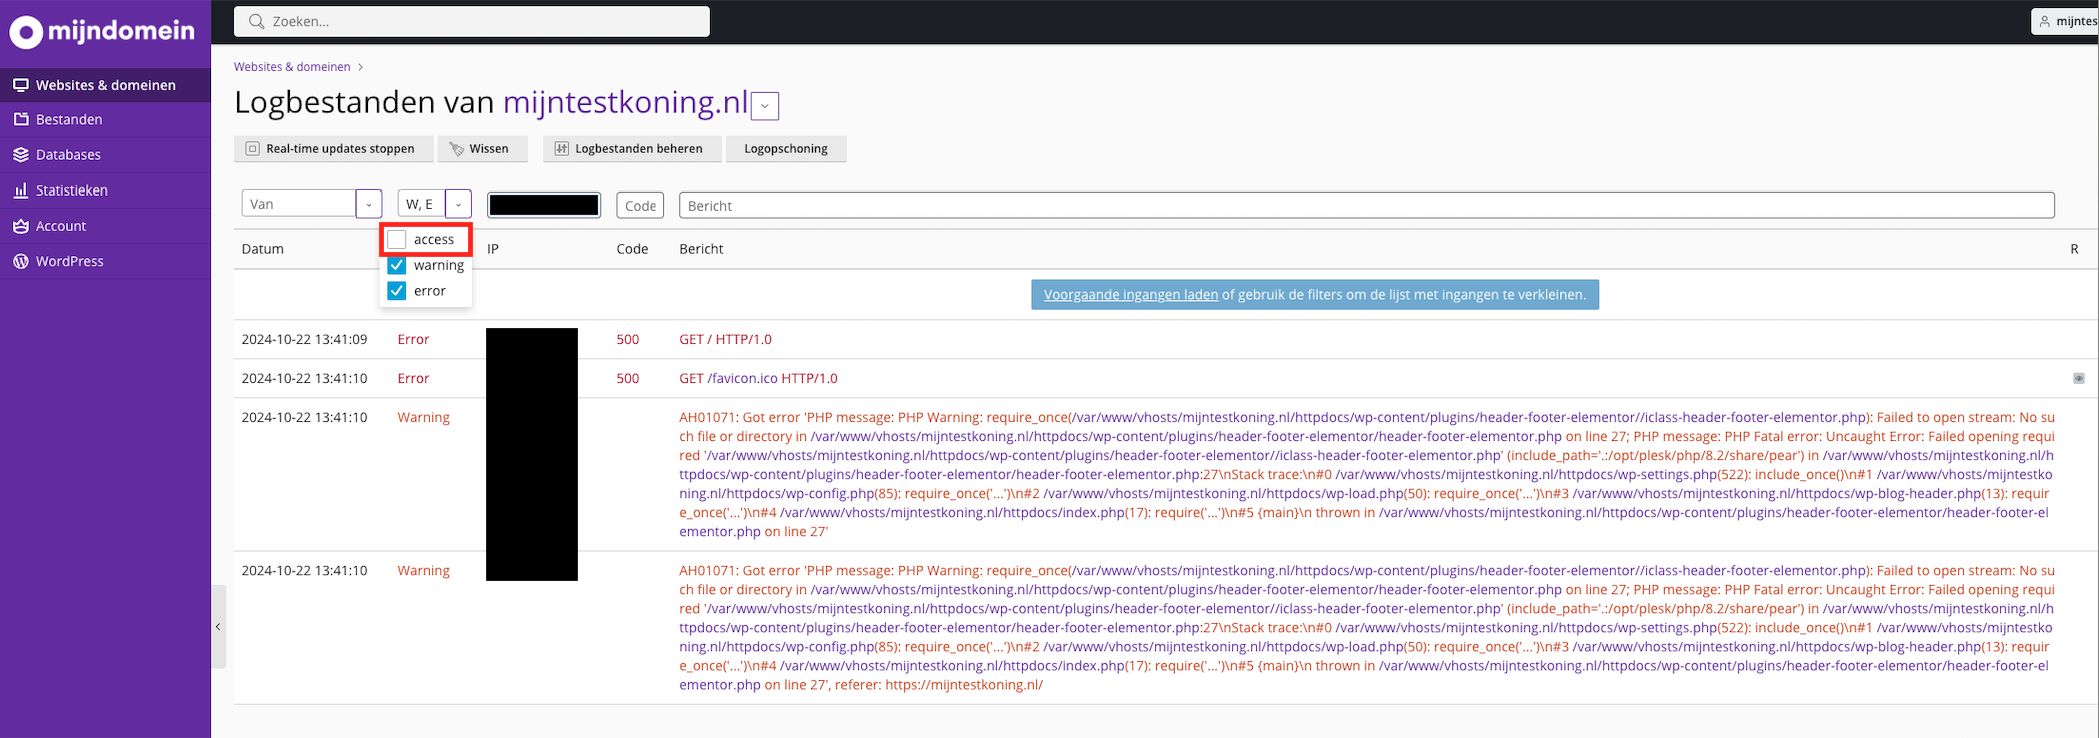Click the mijndomein logo icon
The height and width of the screenshot is (738, 2099).
pyautogui.click(x=26, y=32)
